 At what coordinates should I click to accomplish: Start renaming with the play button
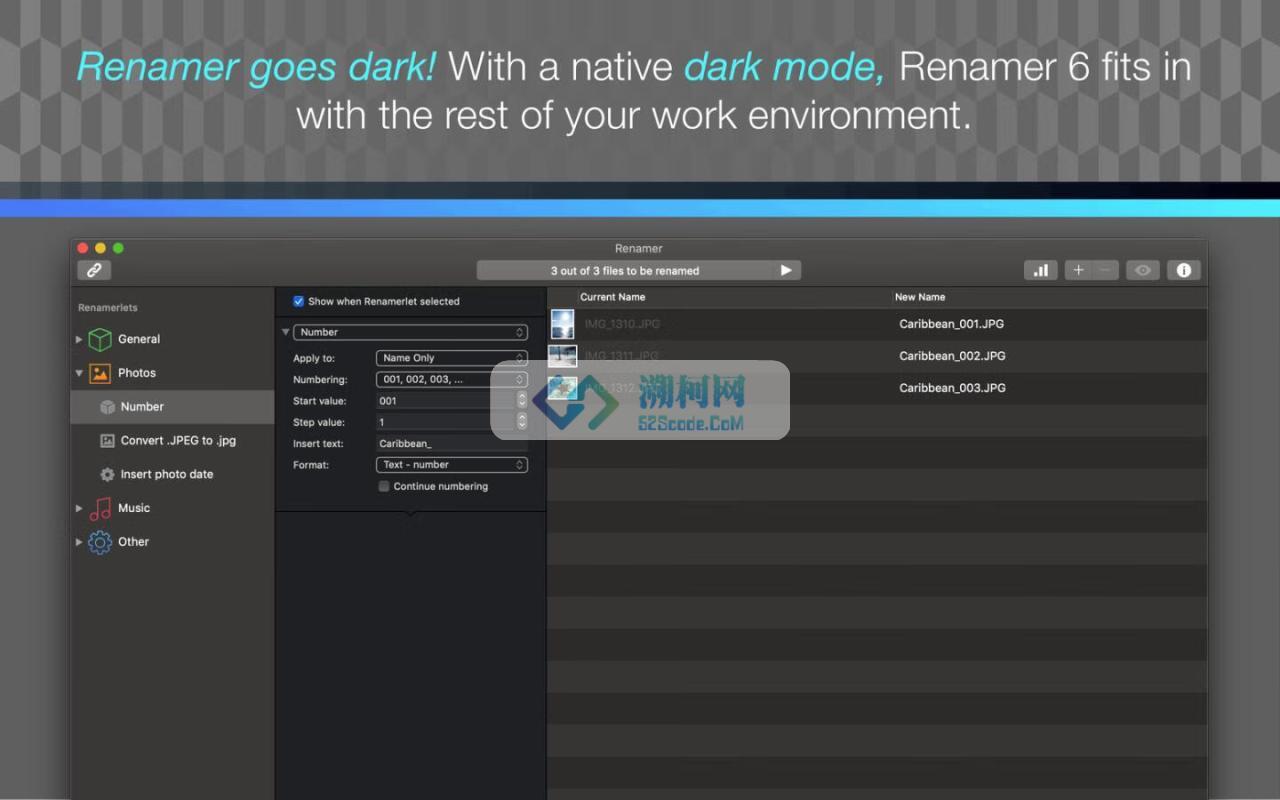(x=786, y=270)
